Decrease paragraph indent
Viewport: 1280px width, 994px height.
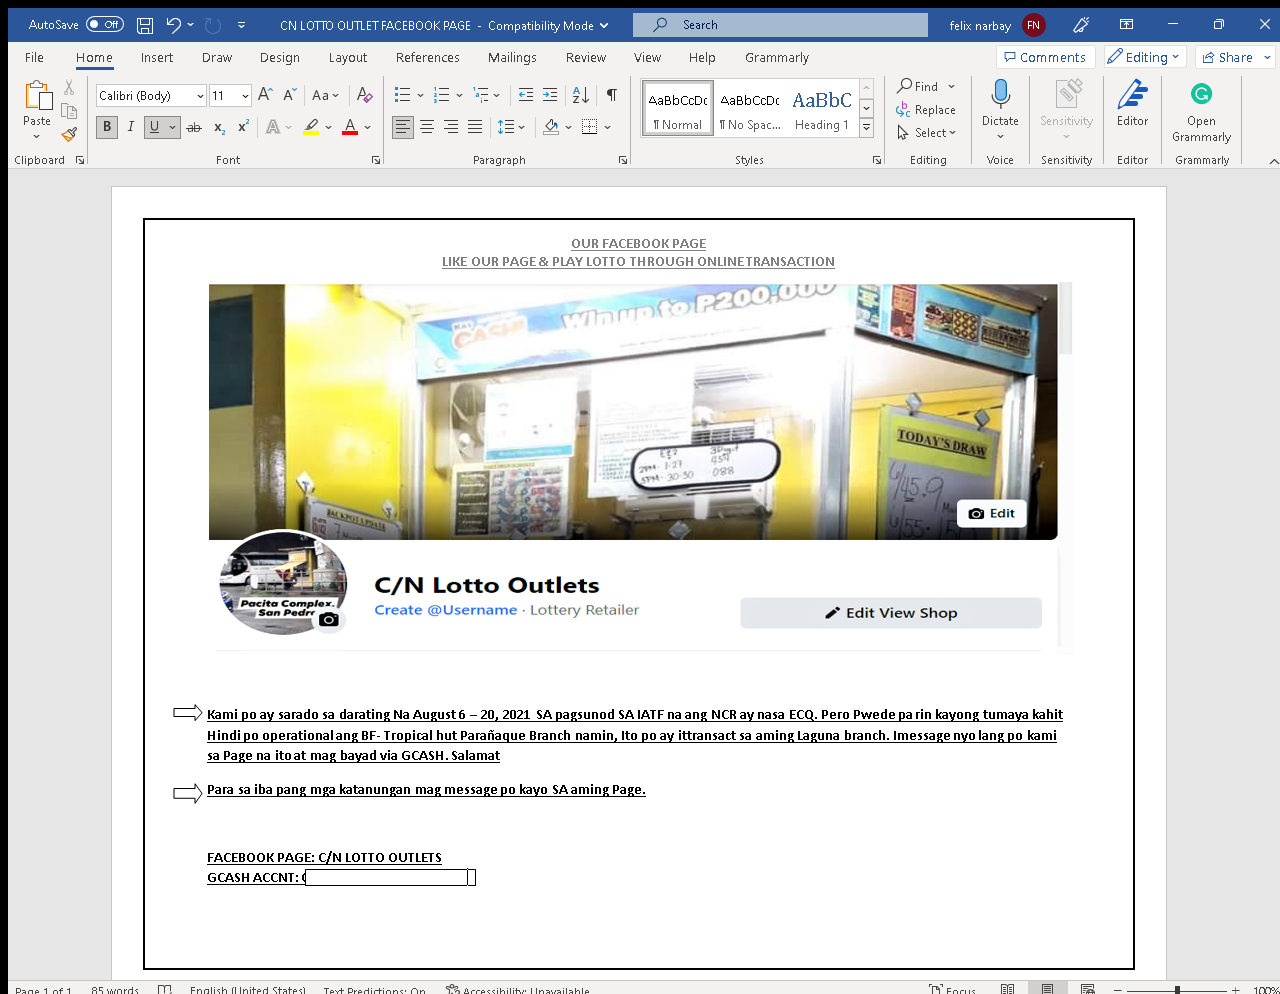(x=526, y=95)
